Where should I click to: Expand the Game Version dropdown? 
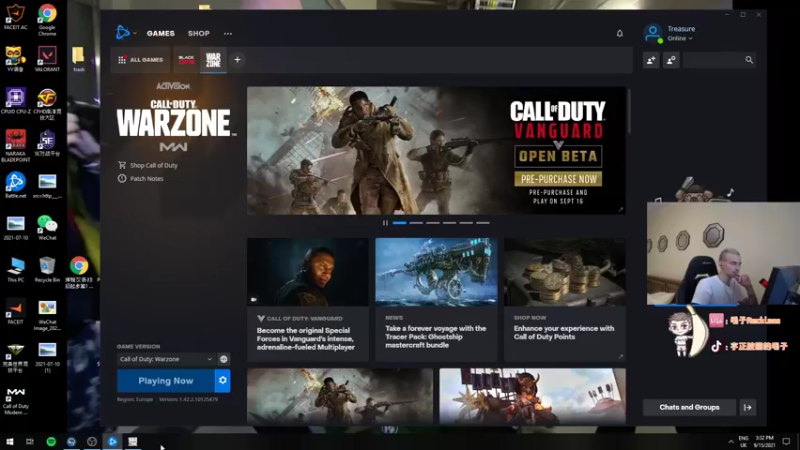pos(166,359)
